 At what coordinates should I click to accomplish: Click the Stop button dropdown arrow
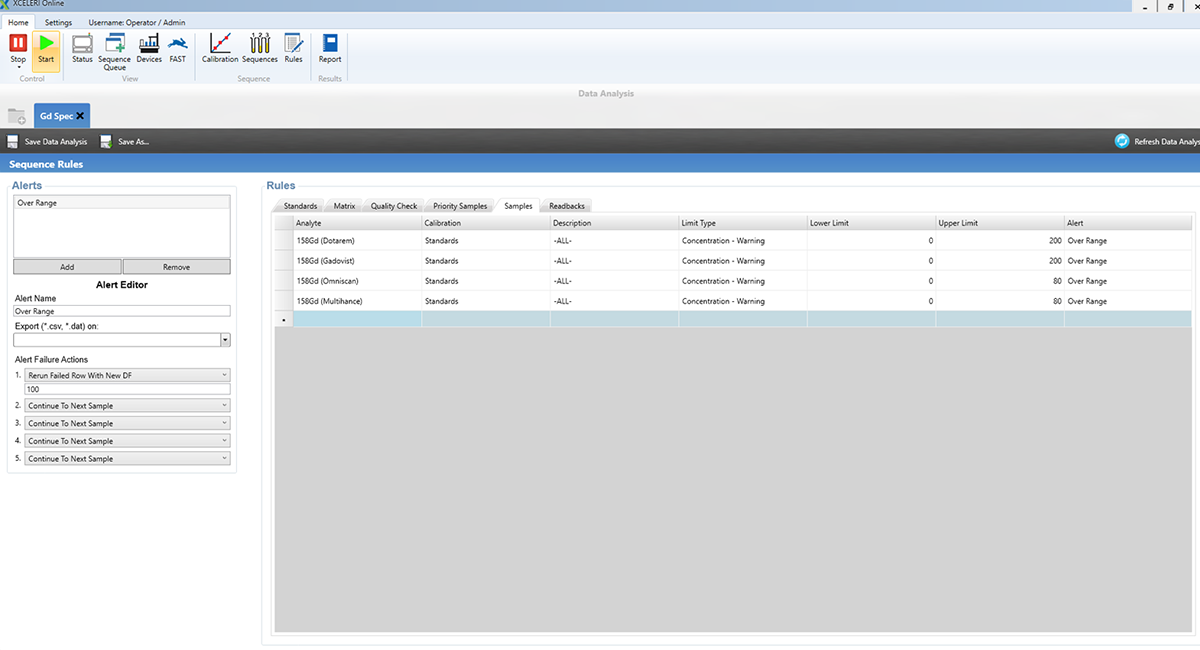pyautogui.click(x=18, y=68)
